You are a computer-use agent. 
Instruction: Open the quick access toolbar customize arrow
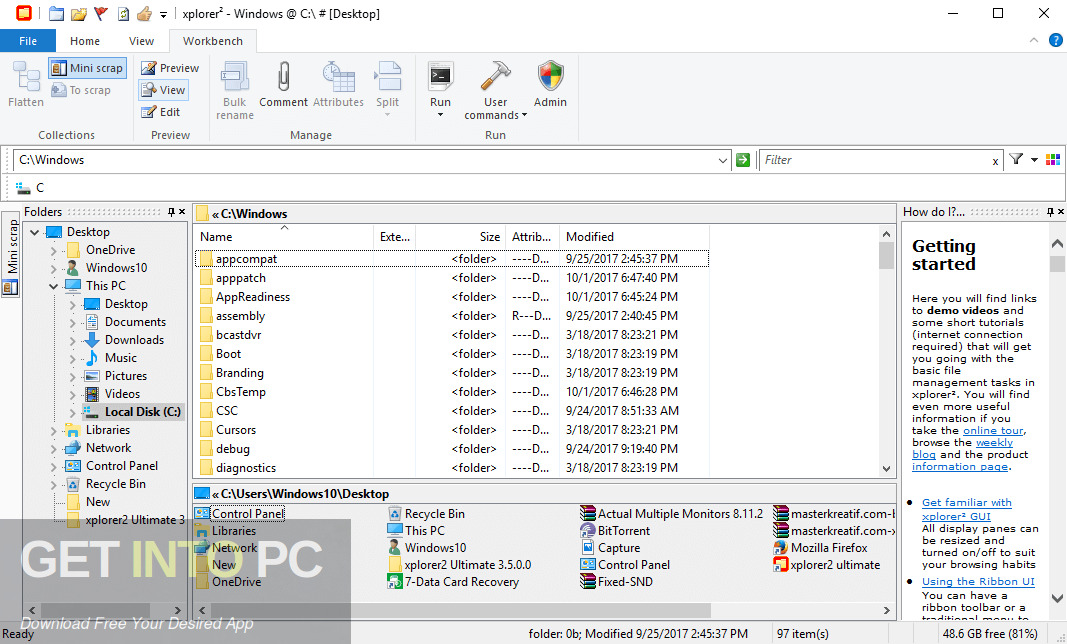click(x=163, y=14)
